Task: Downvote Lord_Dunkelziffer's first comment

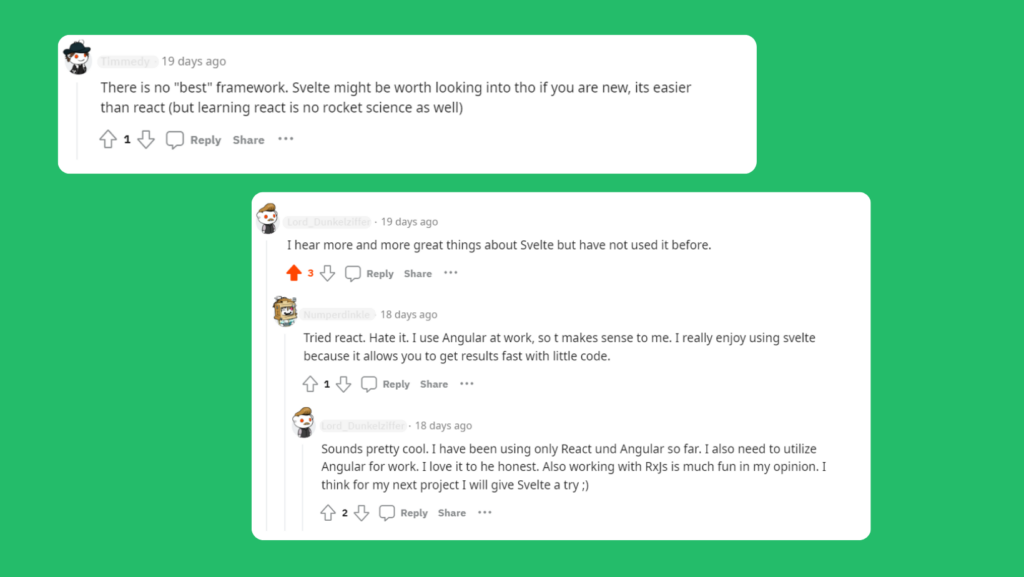Action: [325, 272]
